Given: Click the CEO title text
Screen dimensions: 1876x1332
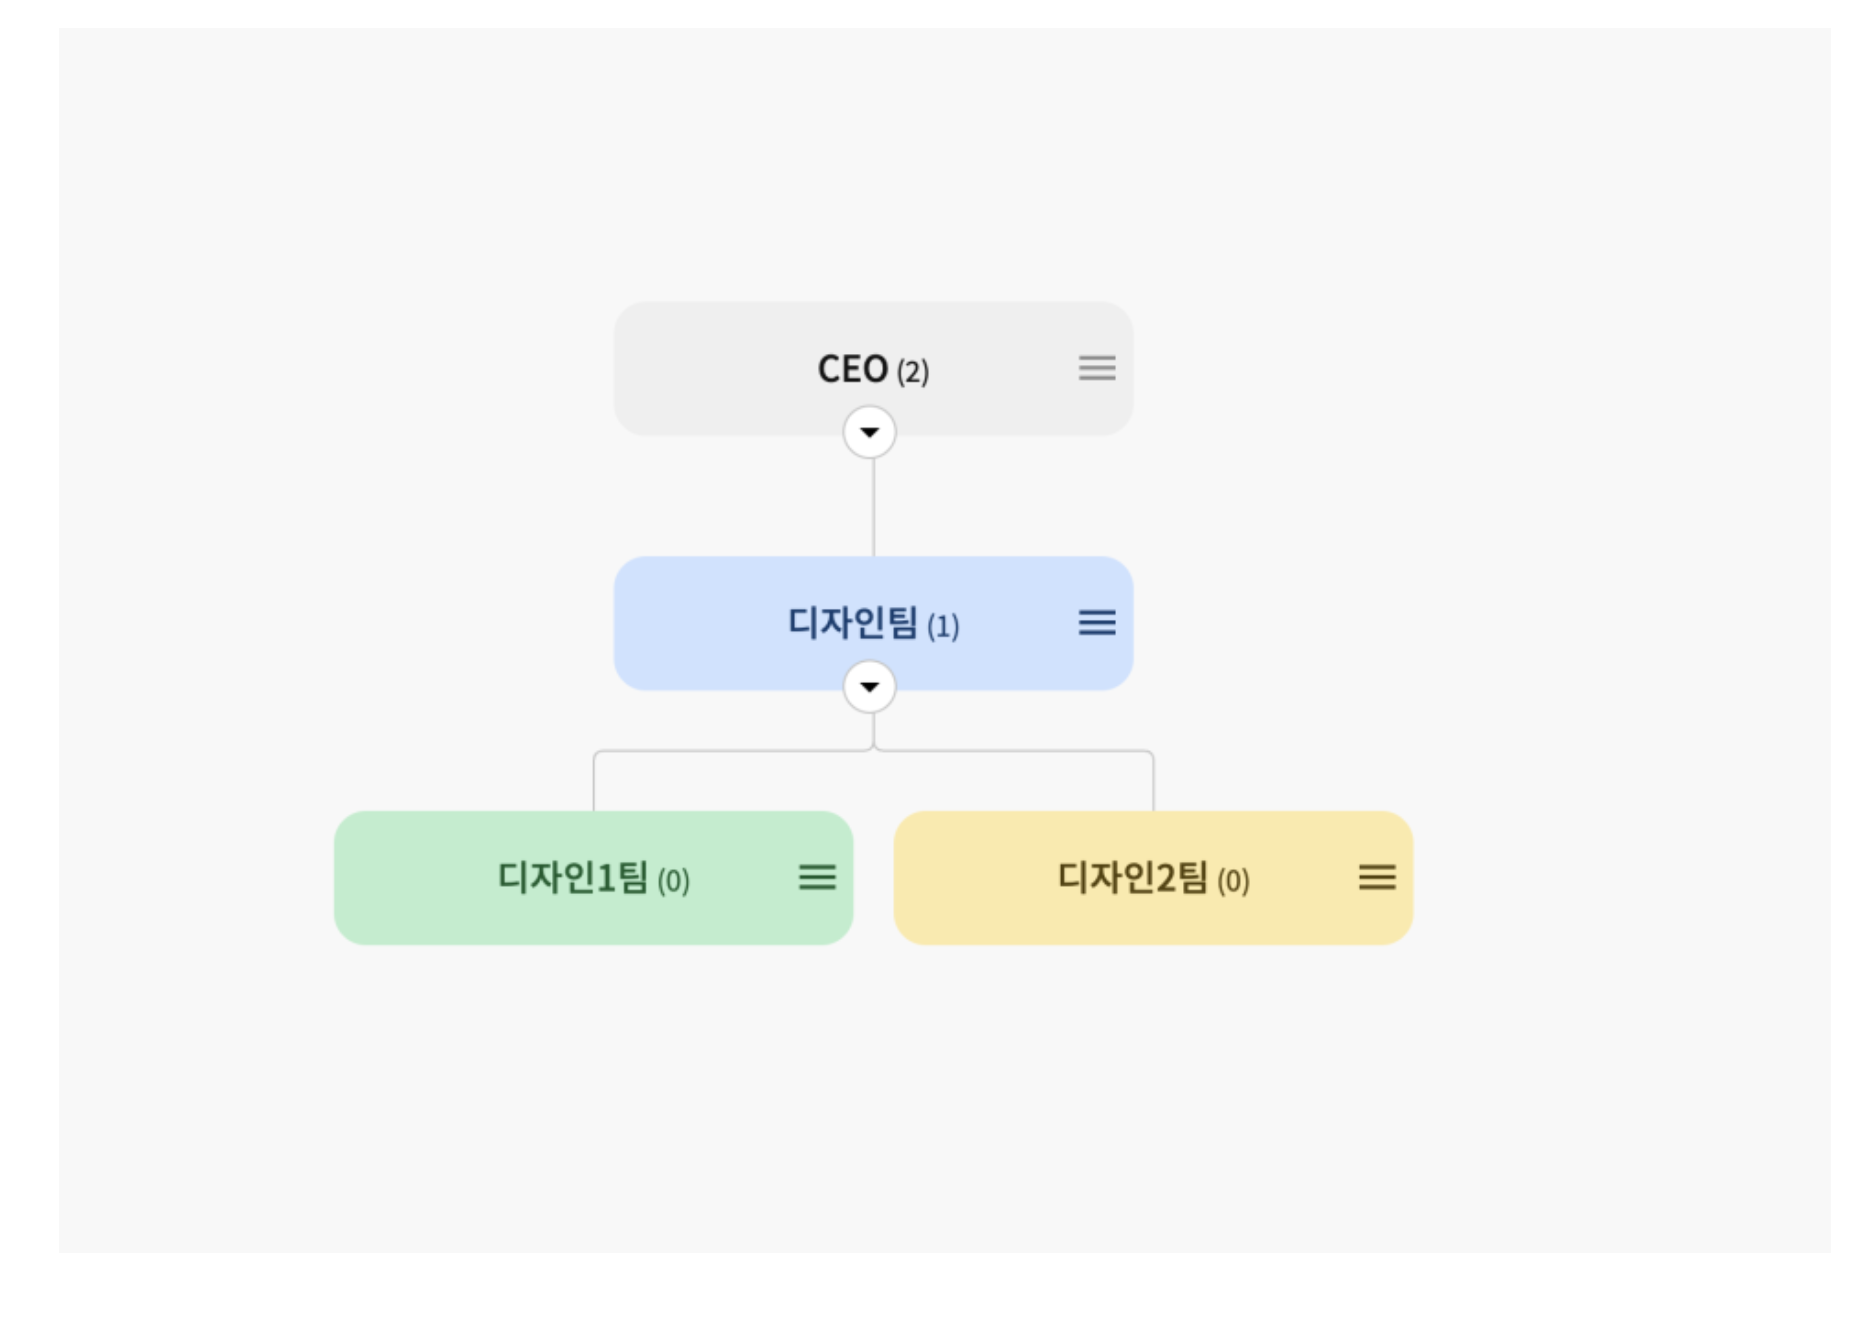Looking at the screenshot, I should pyautogui.click(x=853, y=369).
